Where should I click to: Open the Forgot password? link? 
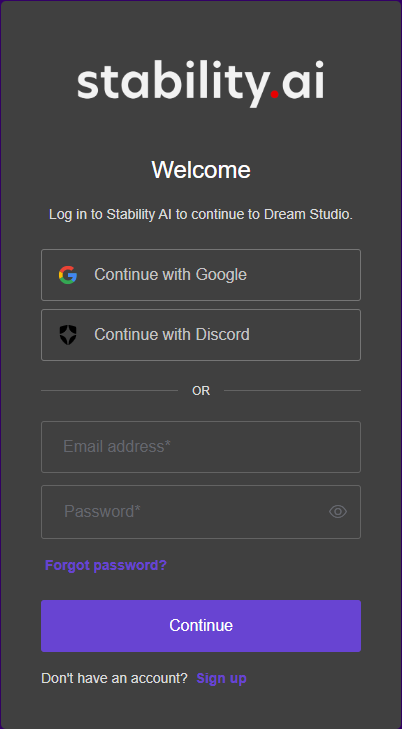point(105,565)
